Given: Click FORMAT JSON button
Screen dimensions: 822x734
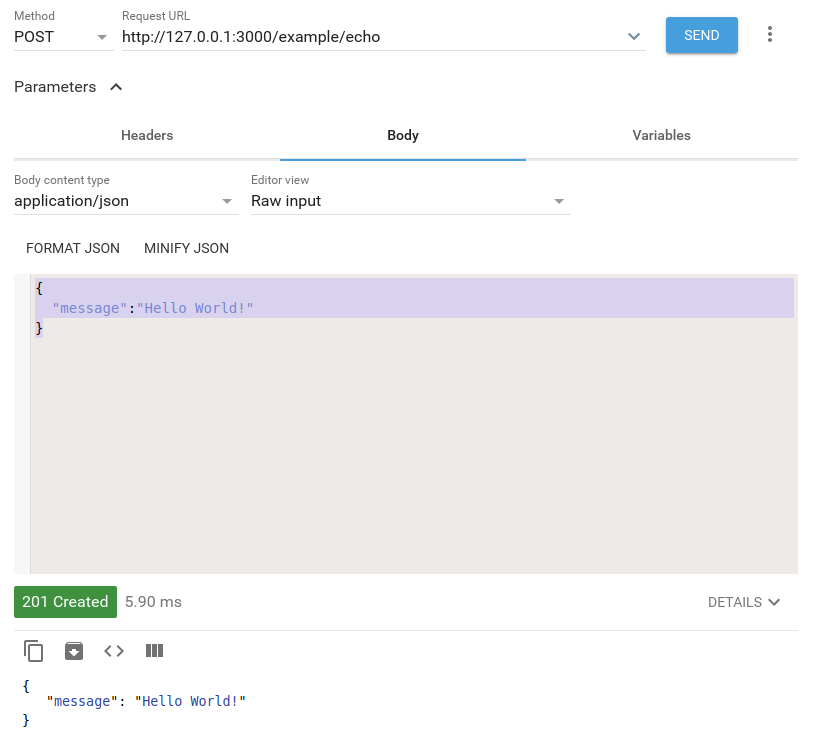Looking at the screenshot, I should pos(73,248).
